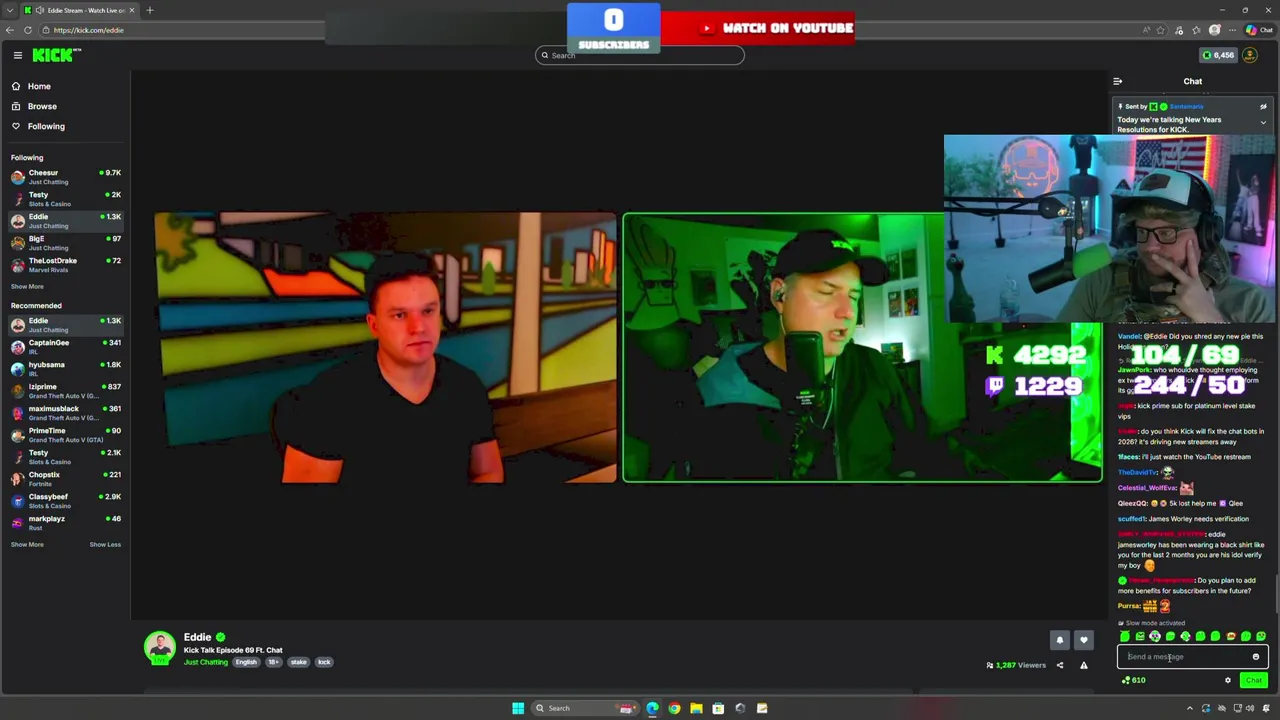
Task: Click the taskbar Search box
Action: click(586, 708)
